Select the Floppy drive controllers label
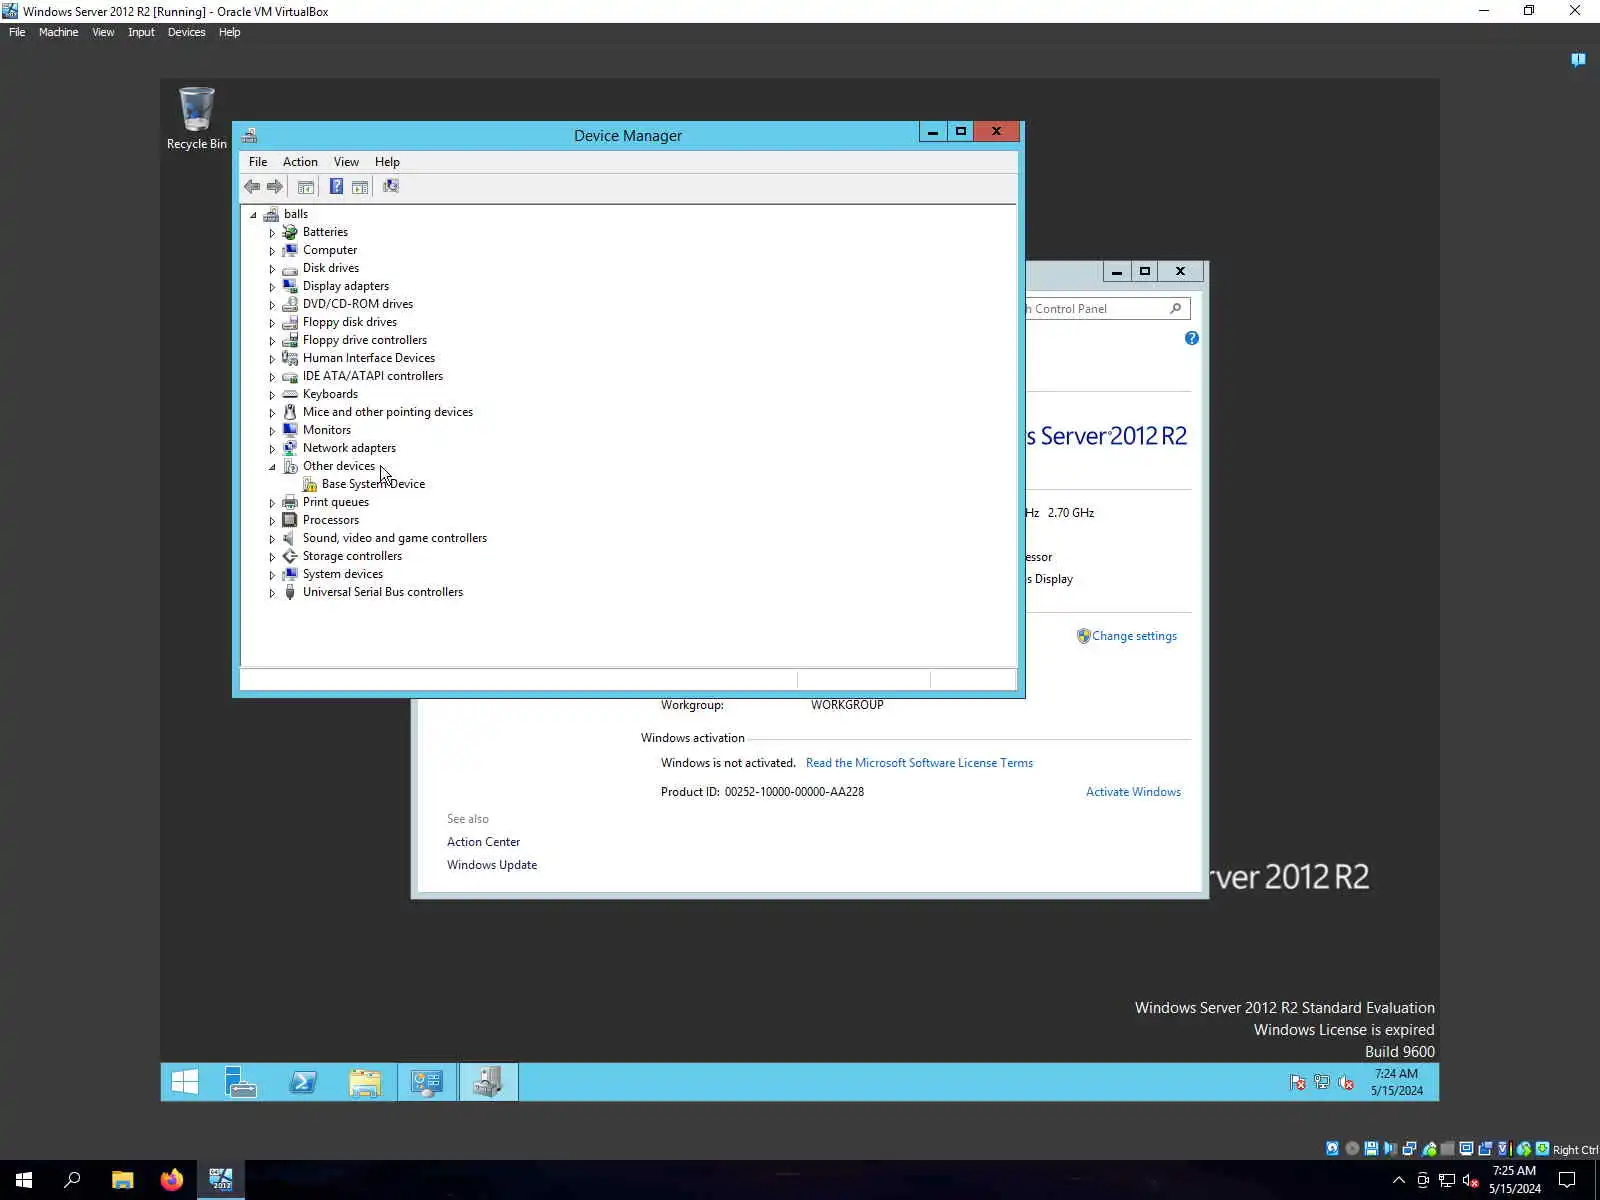 click(x=365, y=340)
